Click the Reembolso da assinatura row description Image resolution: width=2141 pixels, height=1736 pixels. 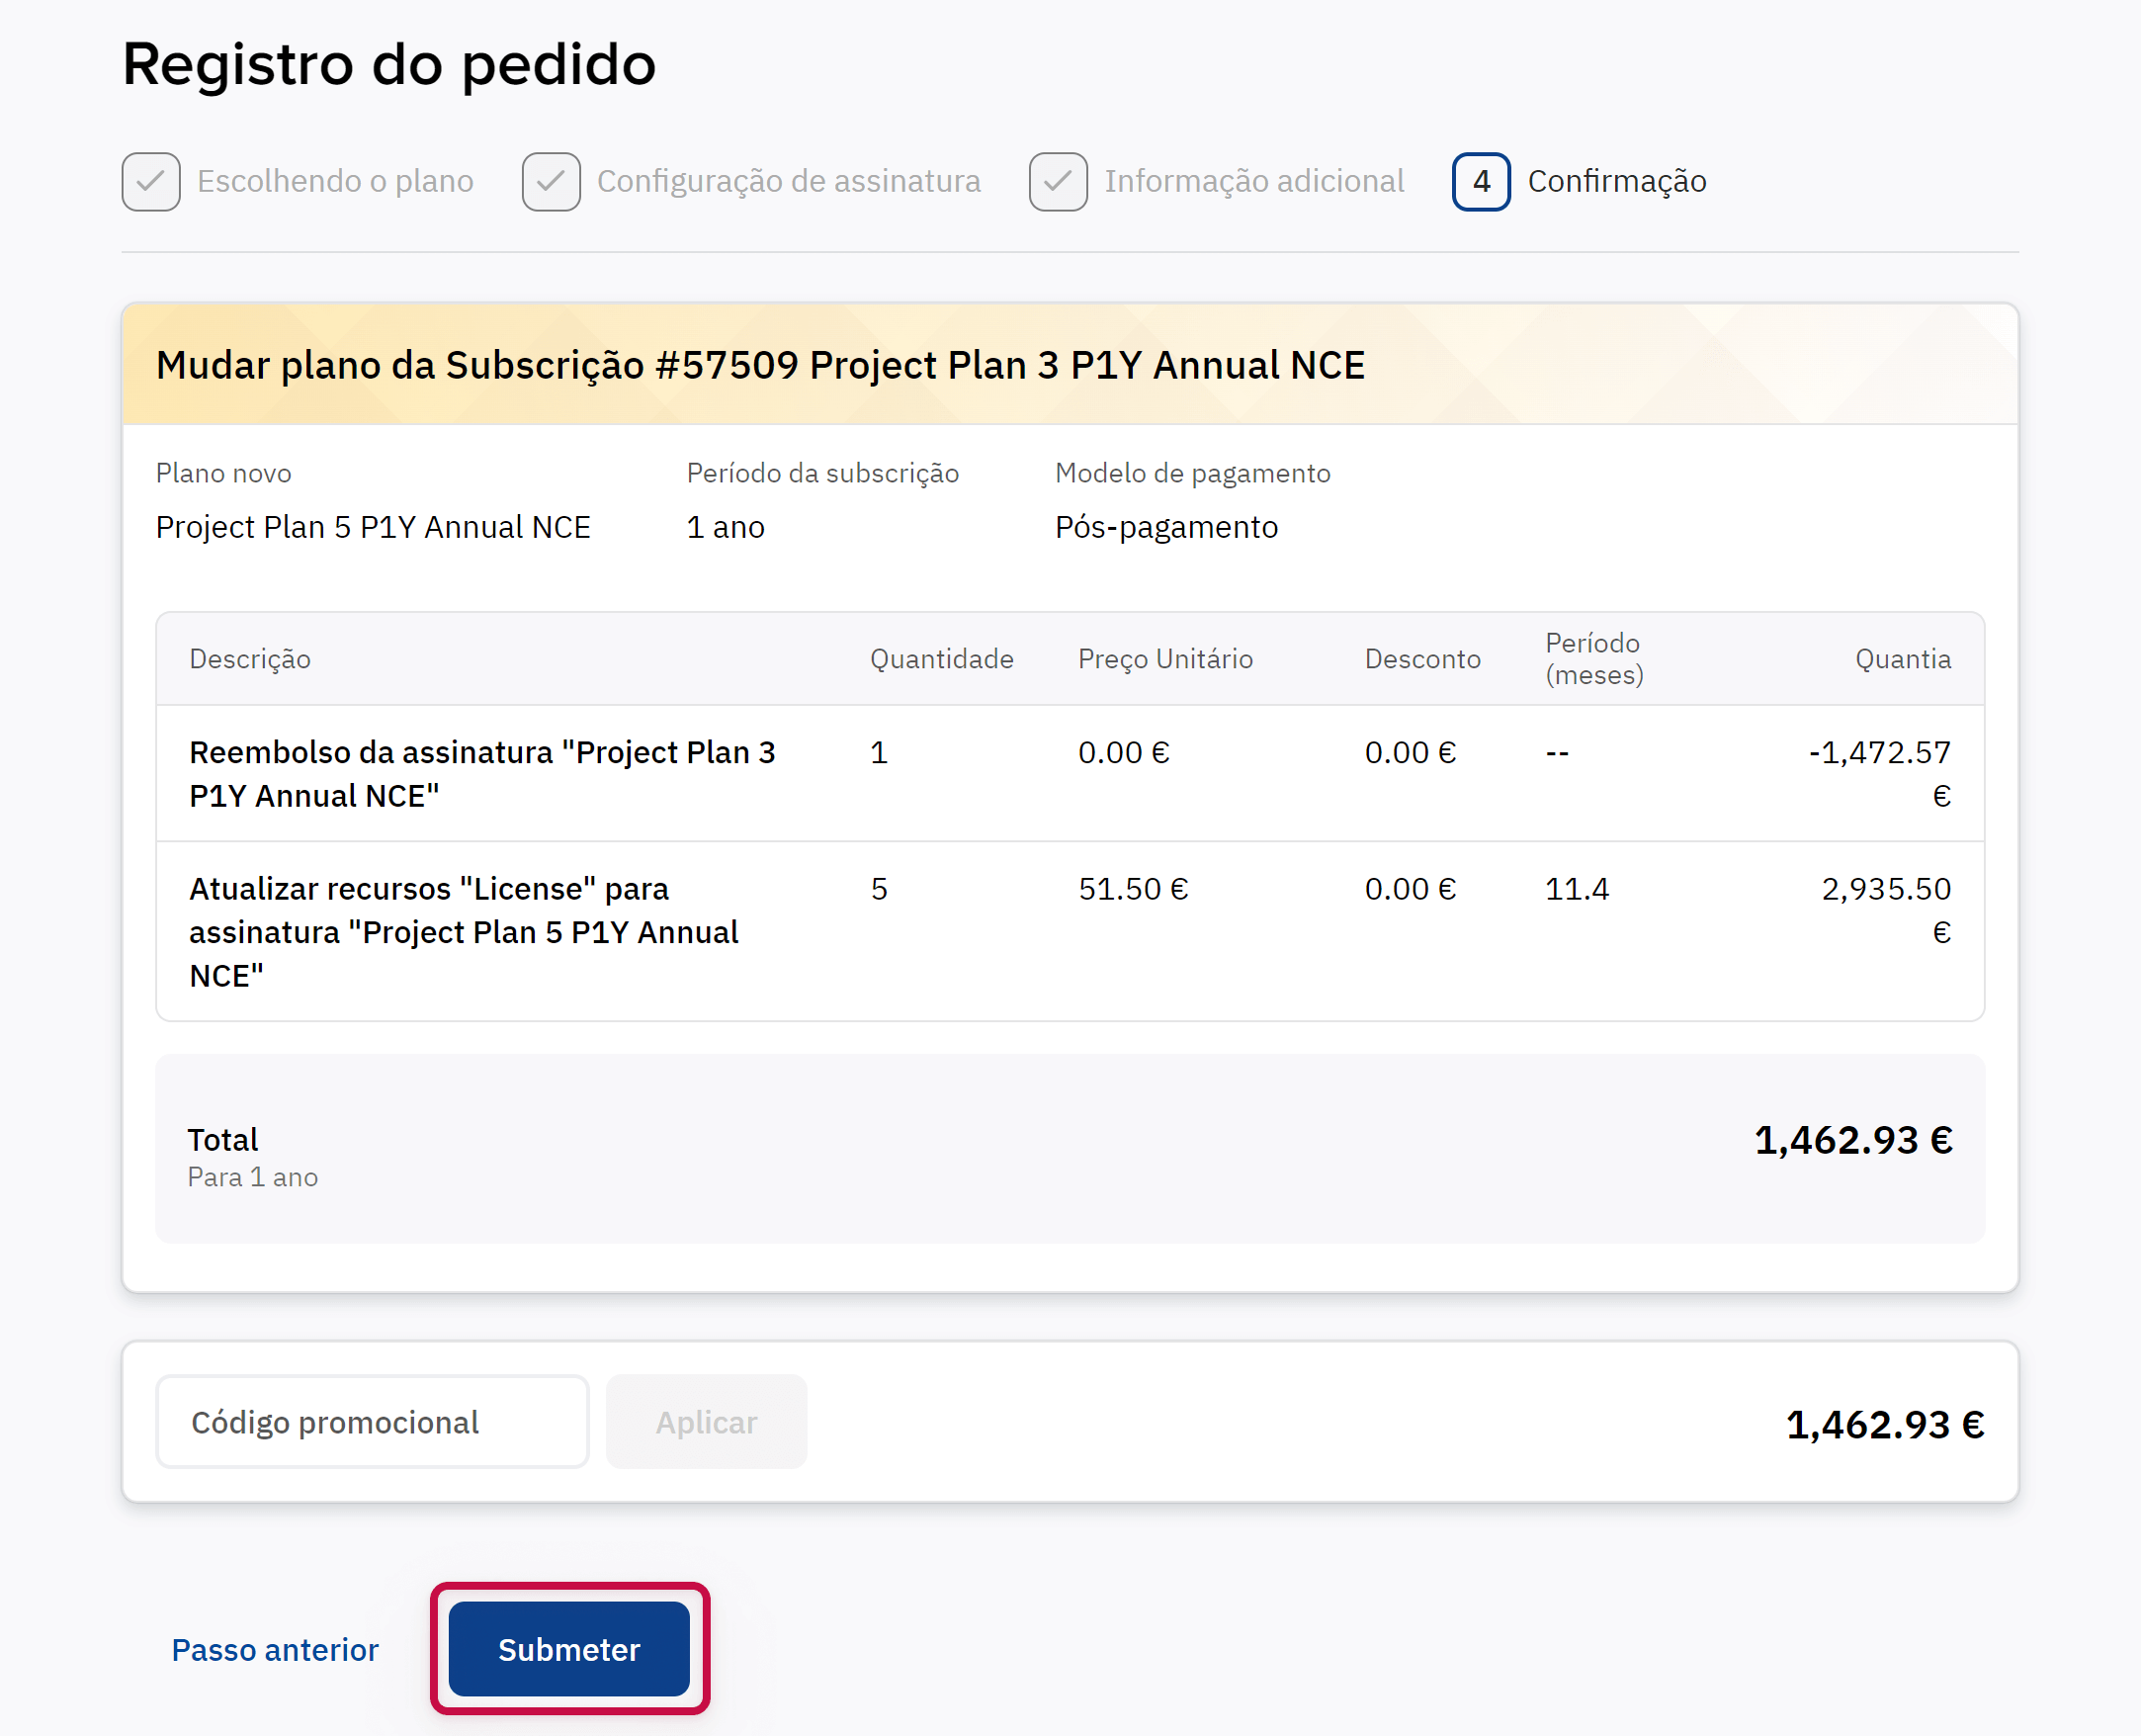[482, 773]
